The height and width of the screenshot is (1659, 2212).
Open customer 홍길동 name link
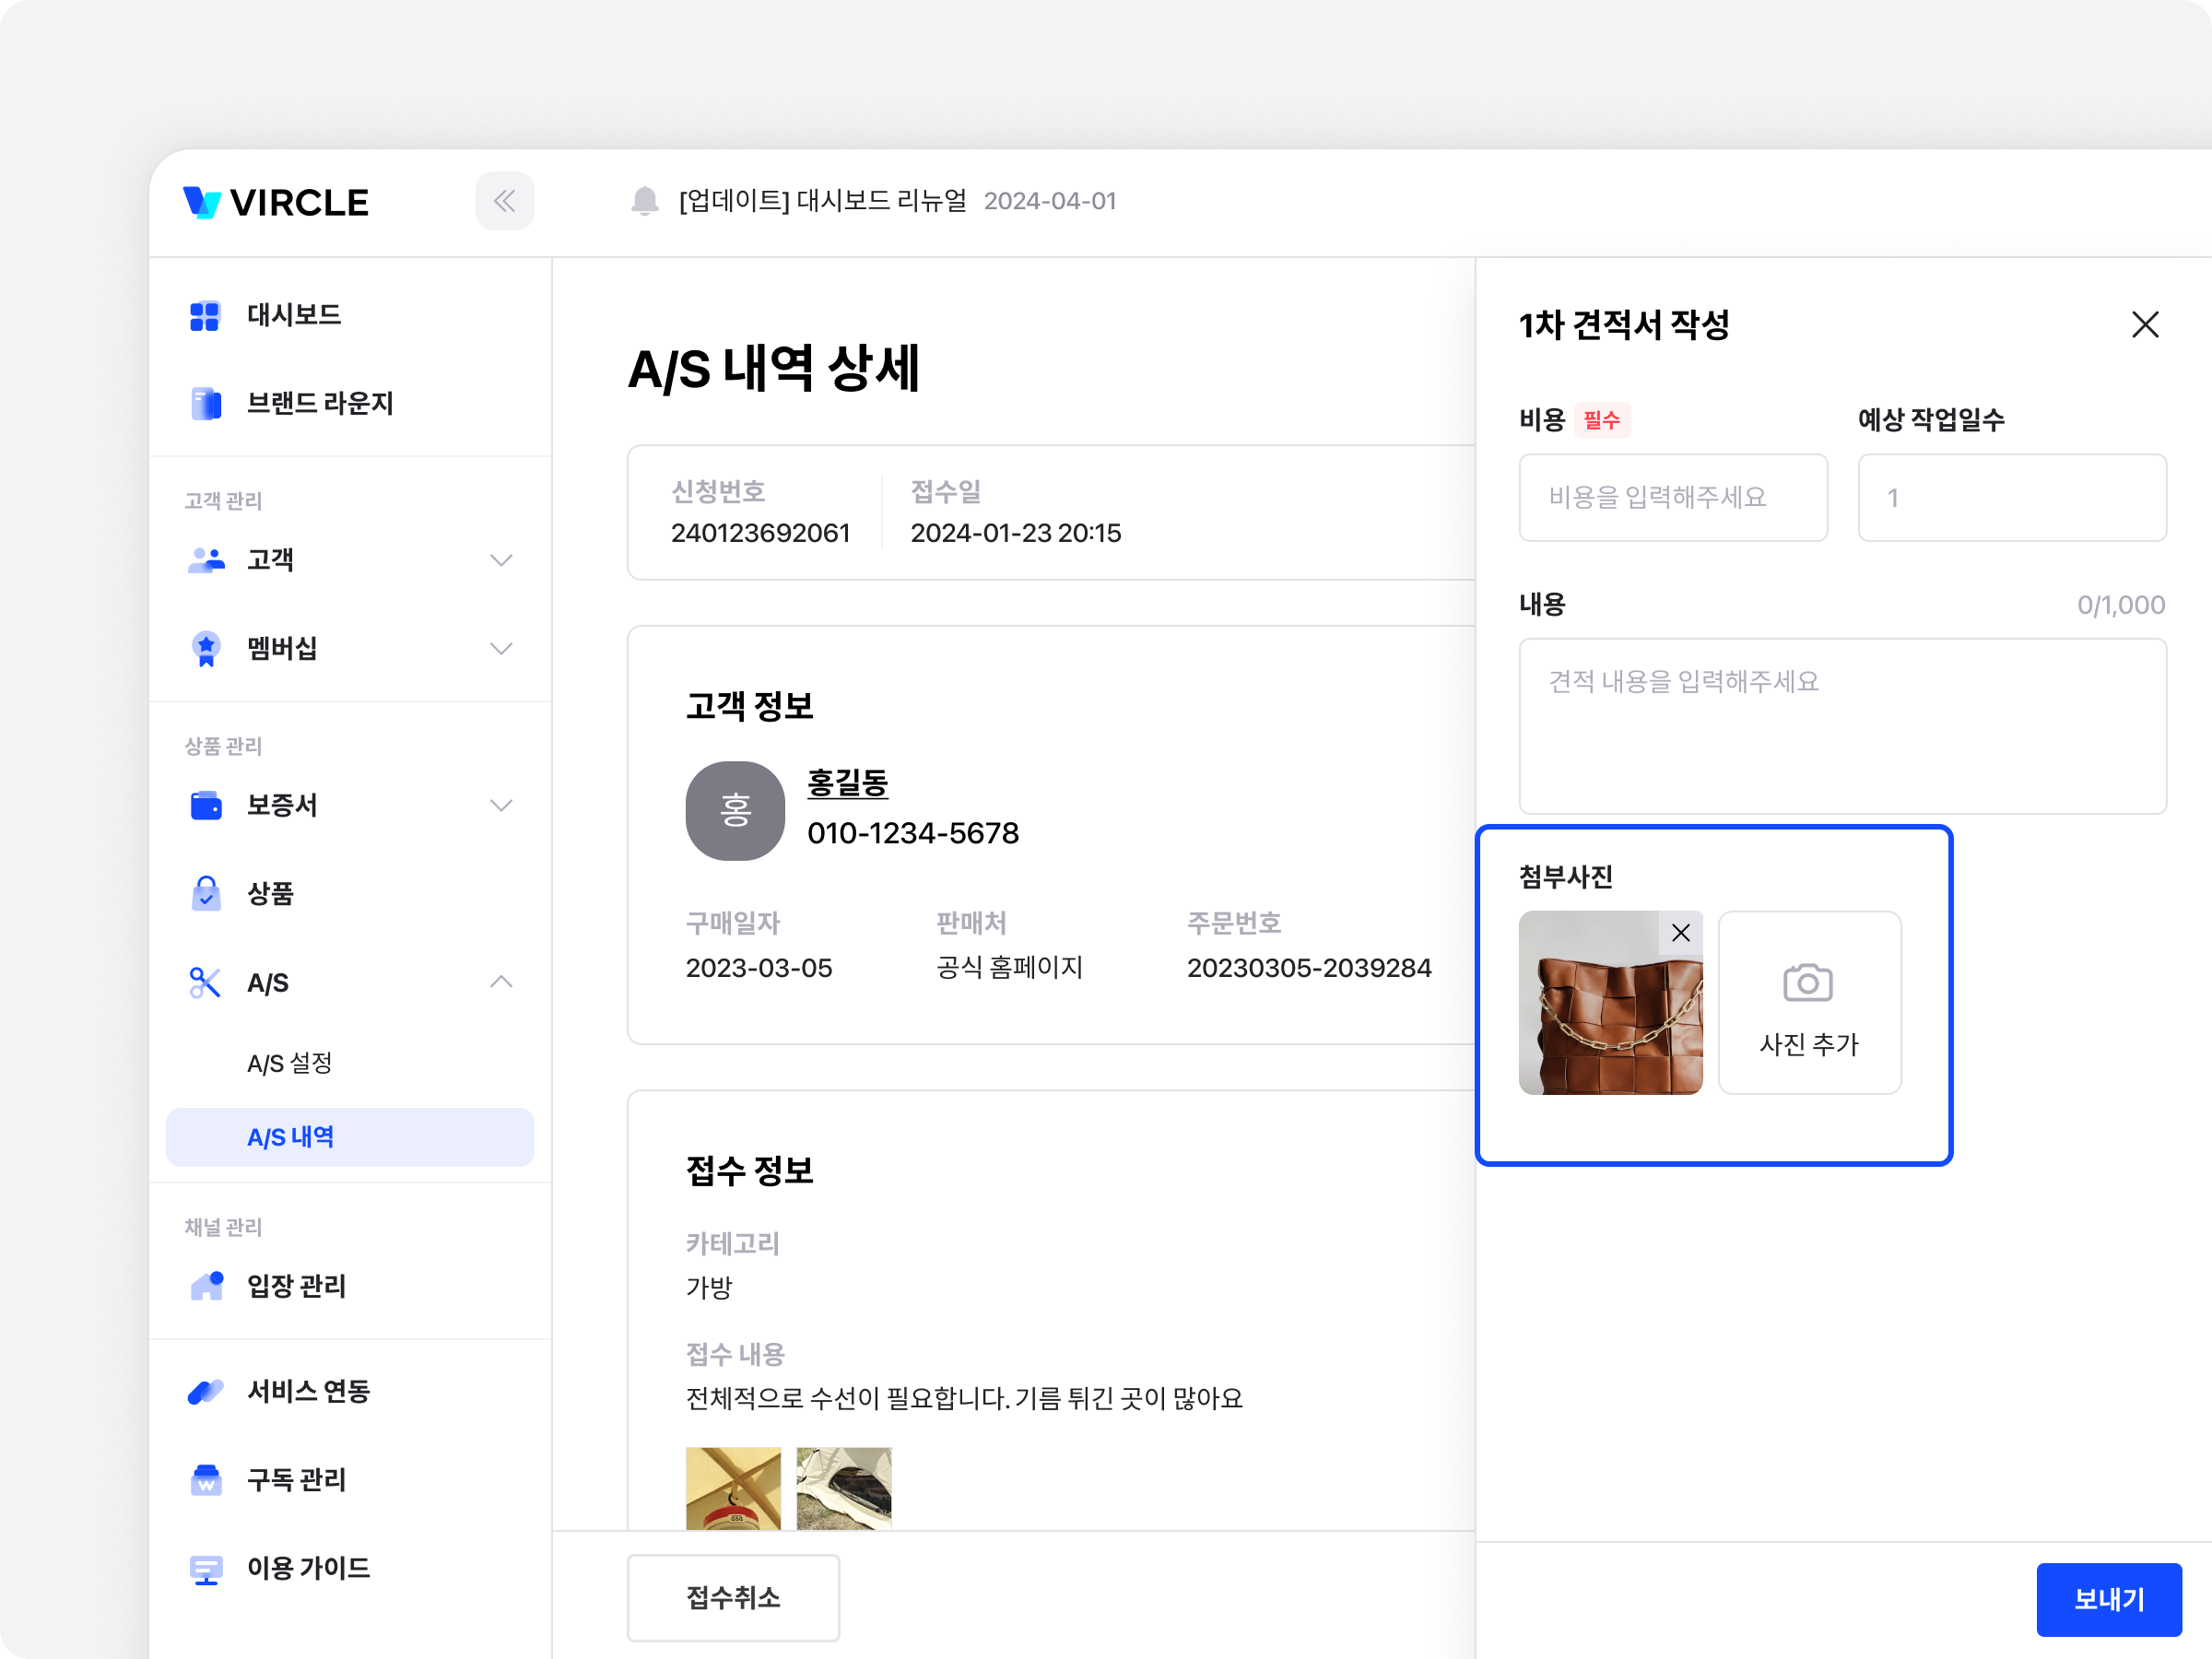tap(847, 782)
